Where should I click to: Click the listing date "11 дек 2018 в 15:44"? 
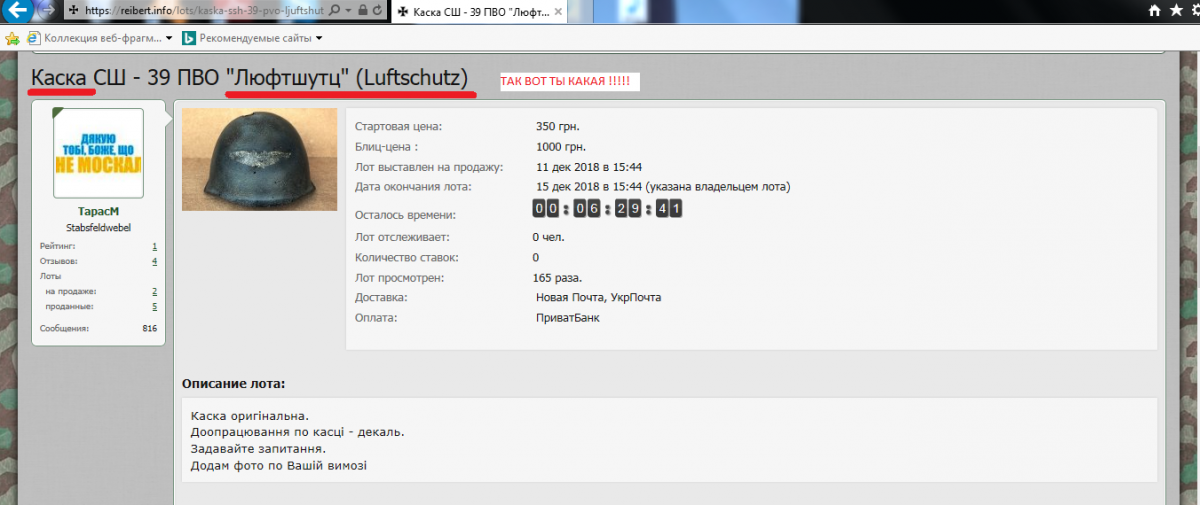click(x=589, y=166)
